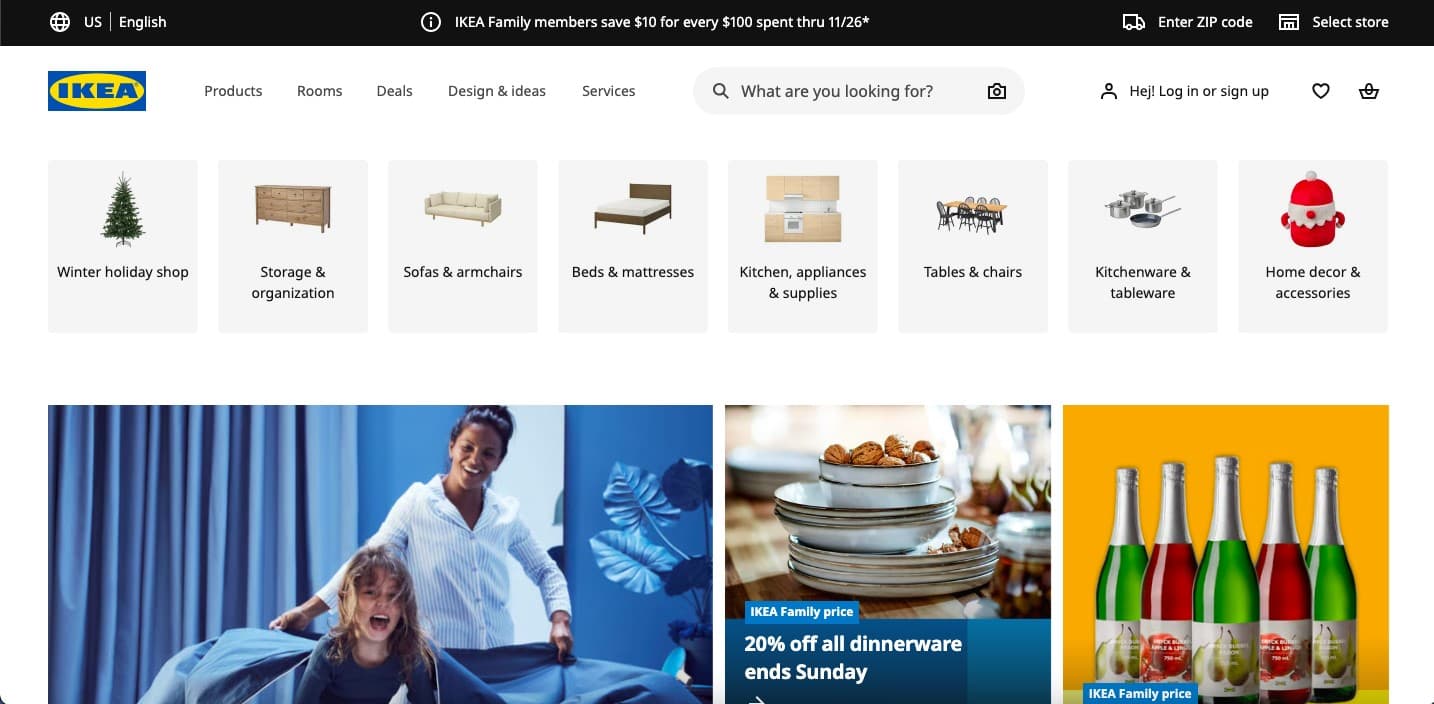This screenshot has width=1434, height=704.
Task: Click the IKEA logo
Action: coord(97,91)
